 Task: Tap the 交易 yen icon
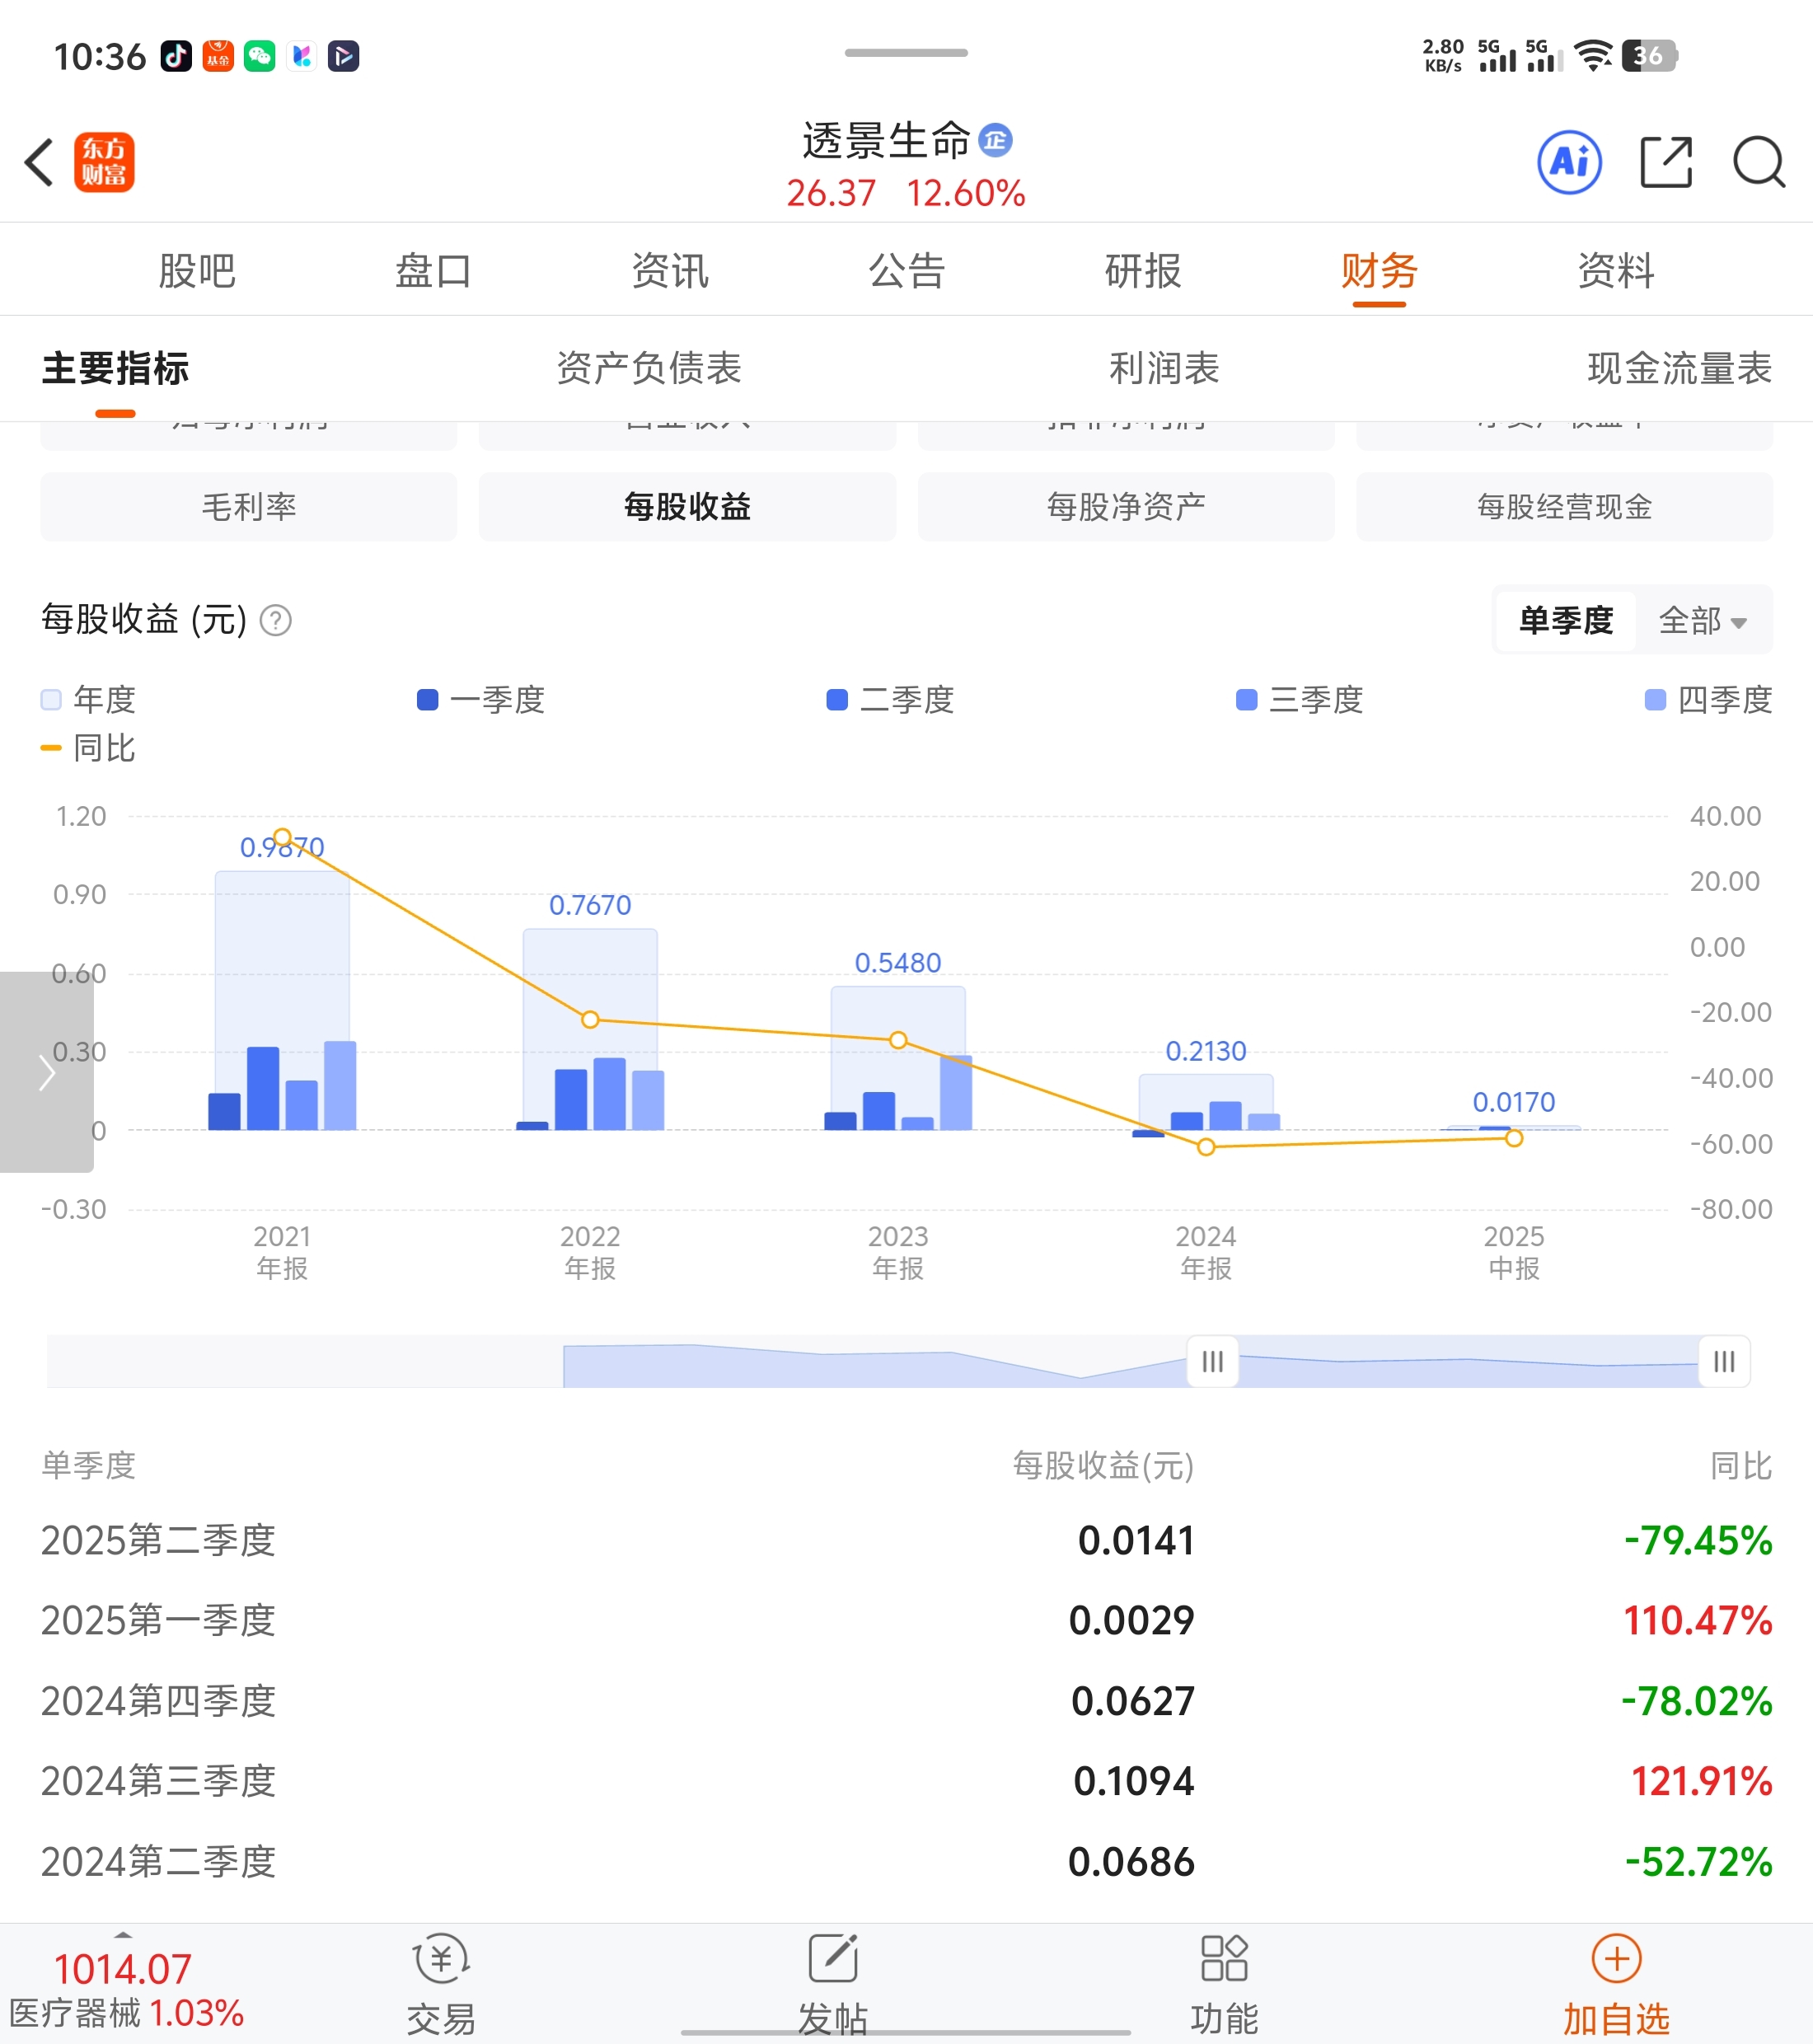click(x=441, y=1959)
